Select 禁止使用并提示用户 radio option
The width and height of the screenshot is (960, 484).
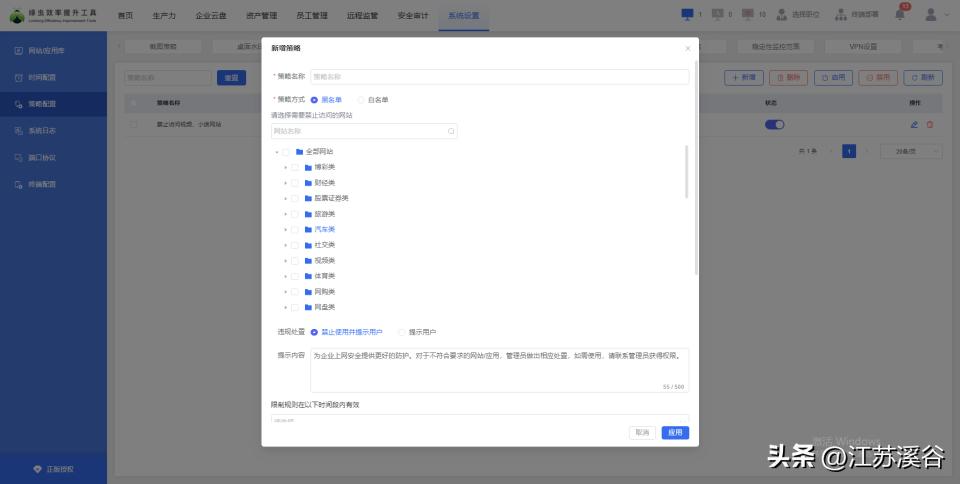[x=314, y=332]
